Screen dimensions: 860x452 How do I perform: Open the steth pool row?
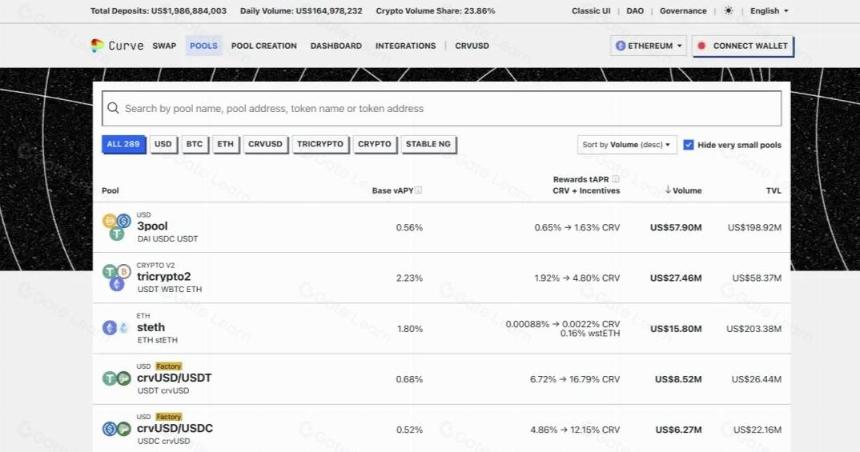click(x=442, y=328)
